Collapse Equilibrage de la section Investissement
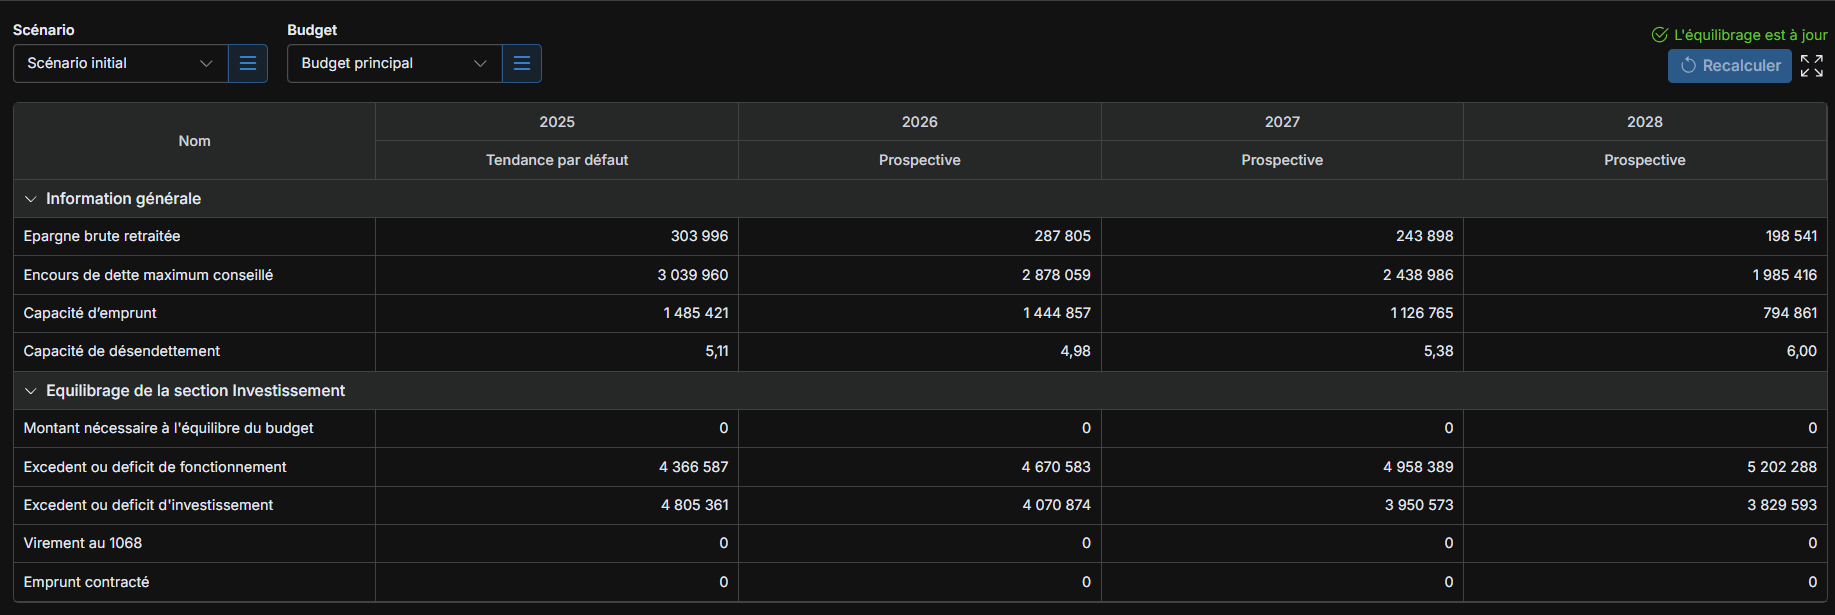 (x=30, y=391)
